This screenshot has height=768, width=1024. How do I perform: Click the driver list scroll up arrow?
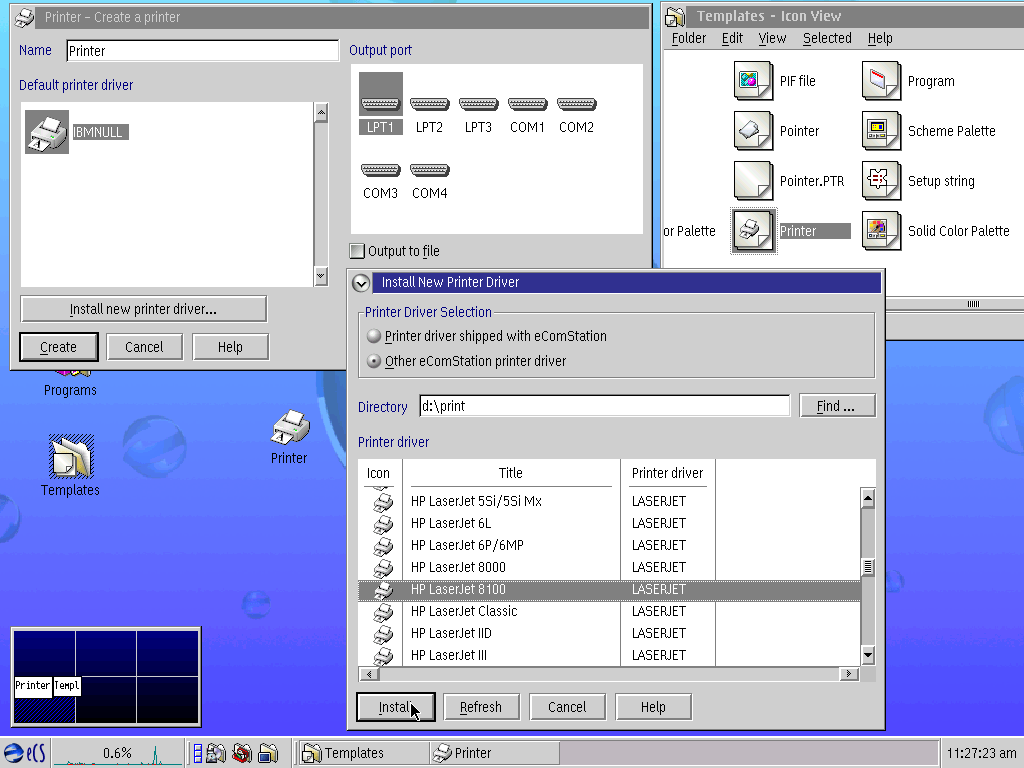coord(868,499)
